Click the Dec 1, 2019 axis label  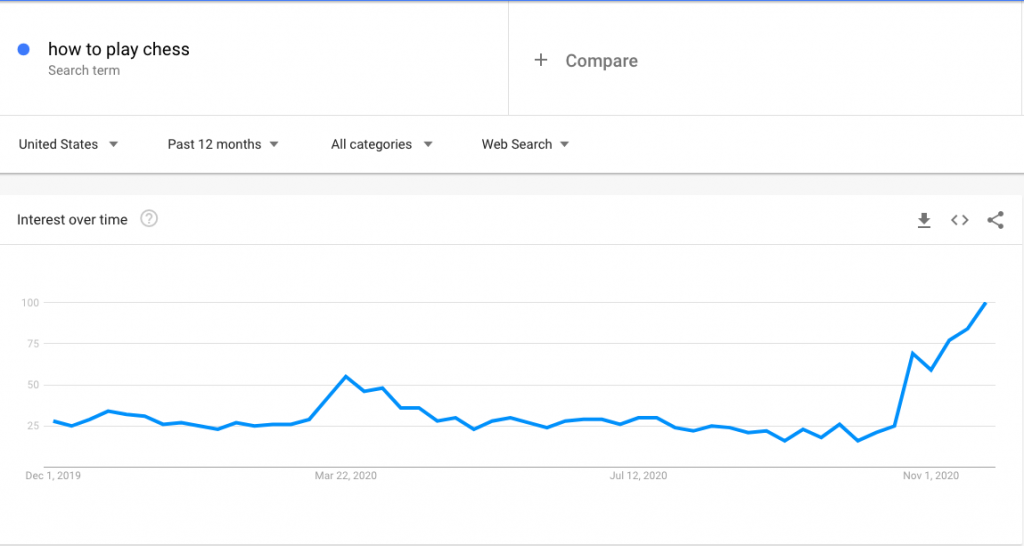tap(53, 475)
